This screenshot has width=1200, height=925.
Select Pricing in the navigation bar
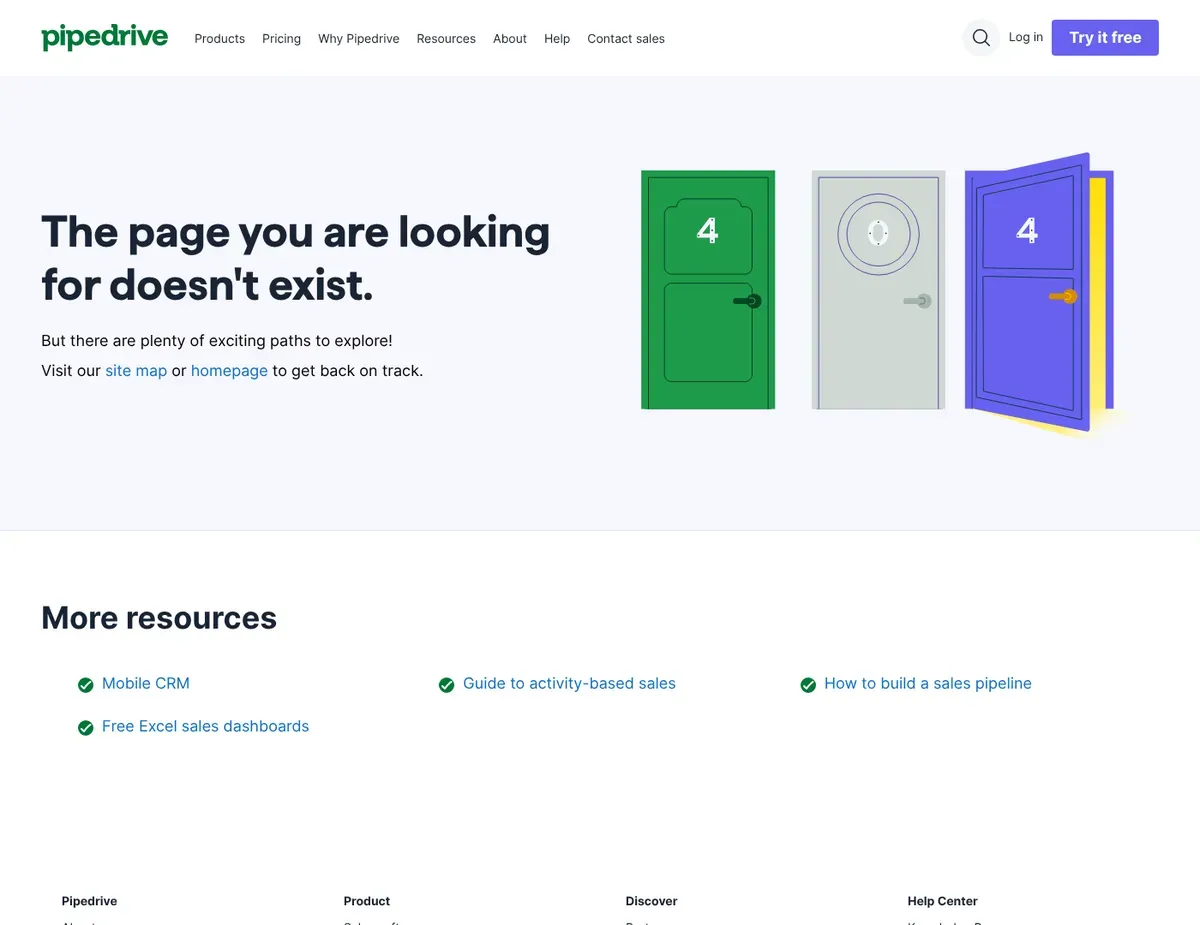[281, 39]
